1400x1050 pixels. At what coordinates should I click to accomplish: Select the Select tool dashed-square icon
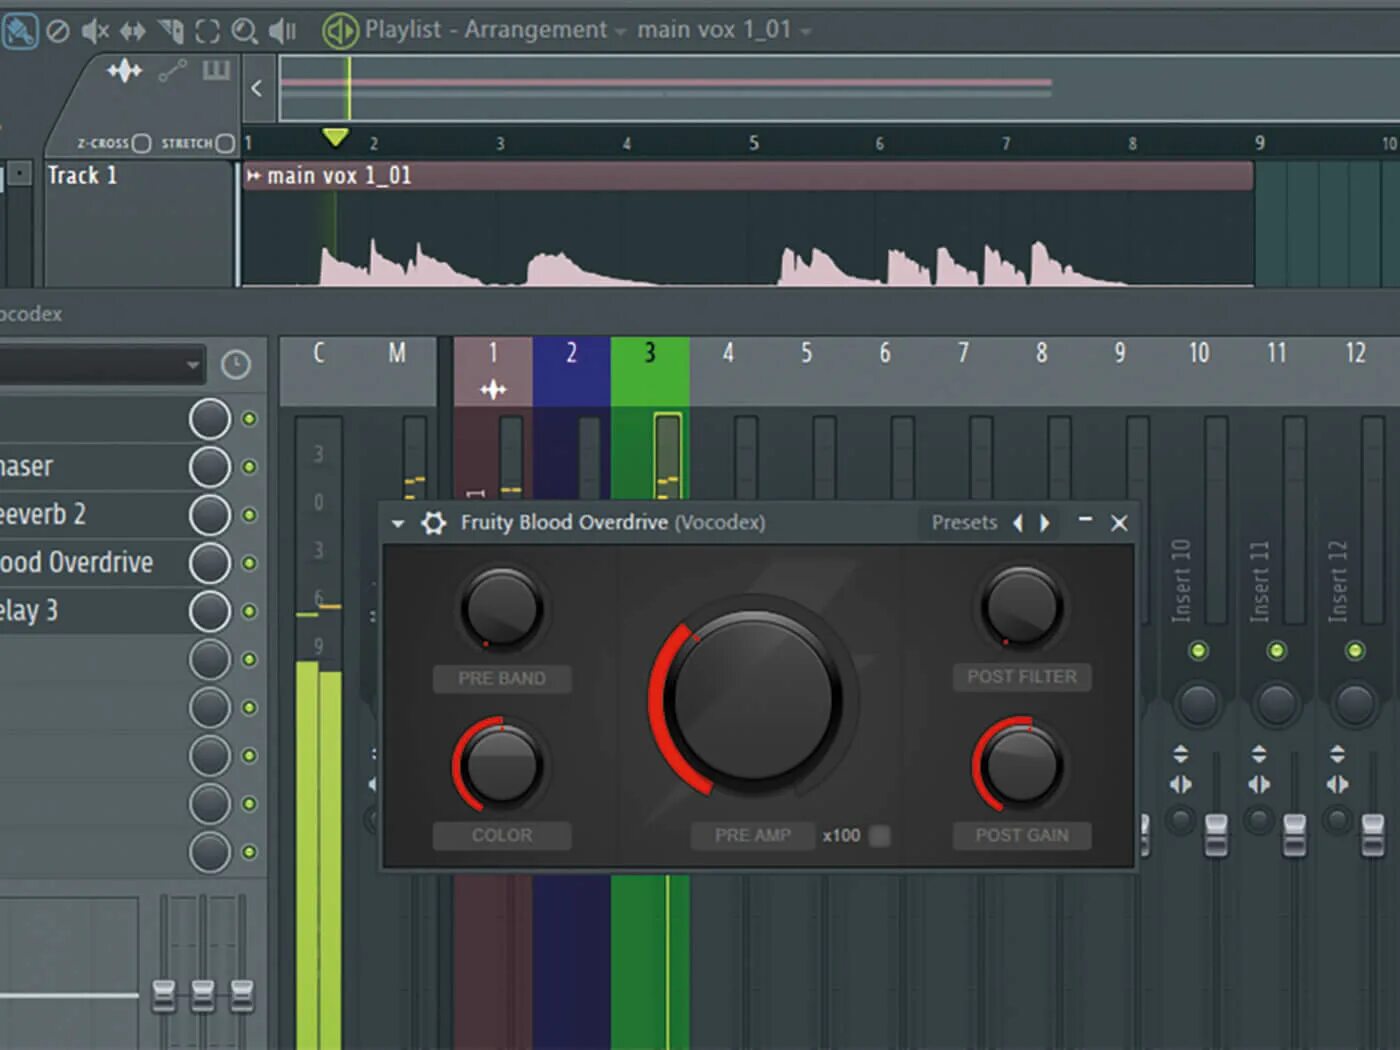pos(207,31)
